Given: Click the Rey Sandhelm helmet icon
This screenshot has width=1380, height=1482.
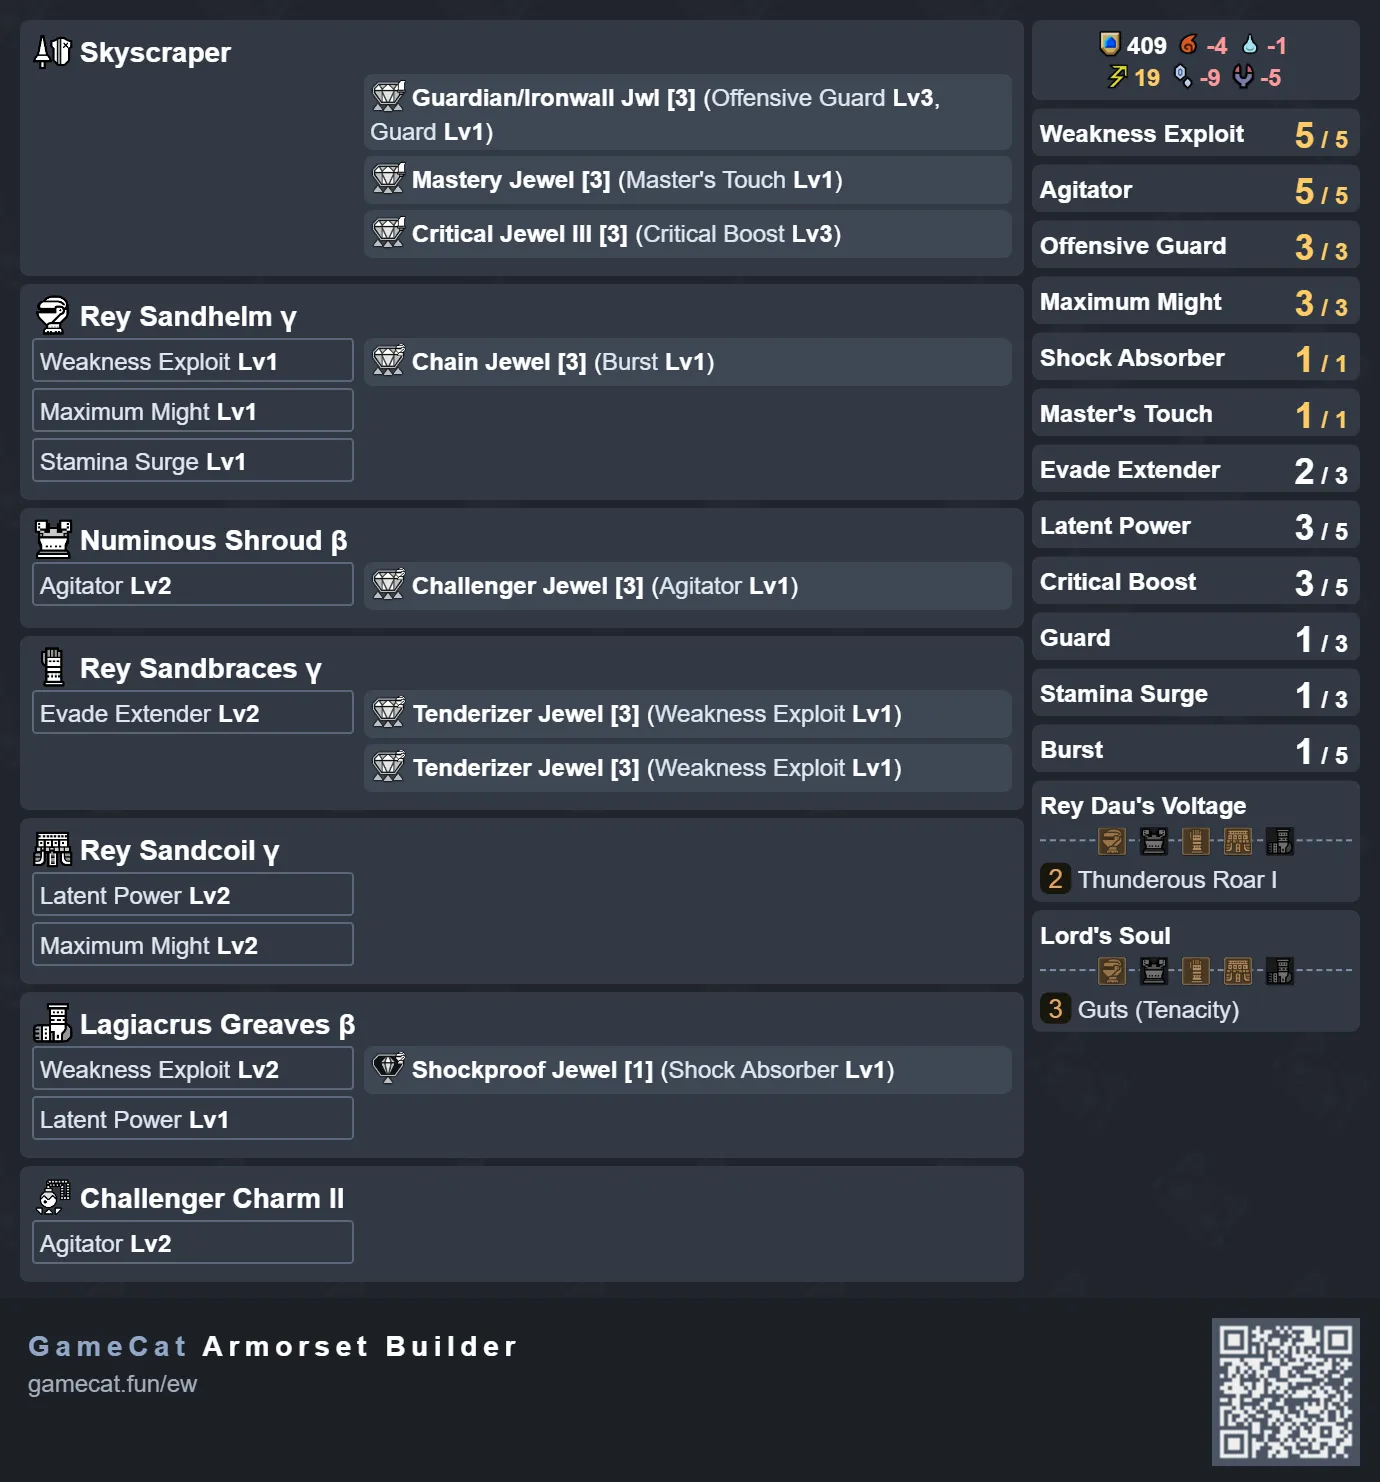Looking at the screenshot, I should point(53,315).
